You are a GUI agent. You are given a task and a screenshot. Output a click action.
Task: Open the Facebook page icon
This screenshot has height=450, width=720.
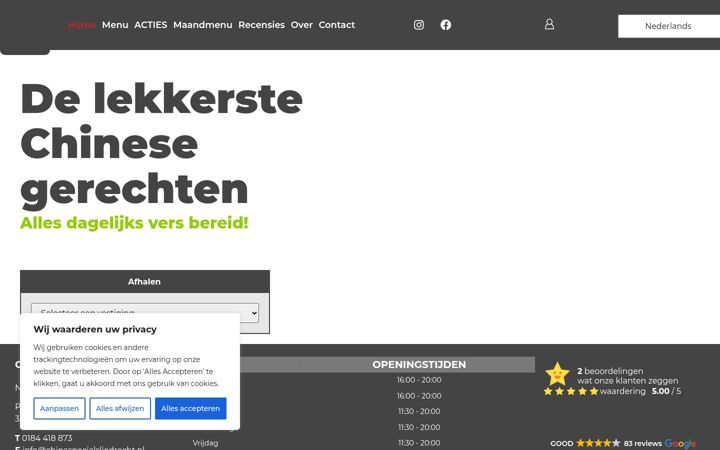point(446,25)
